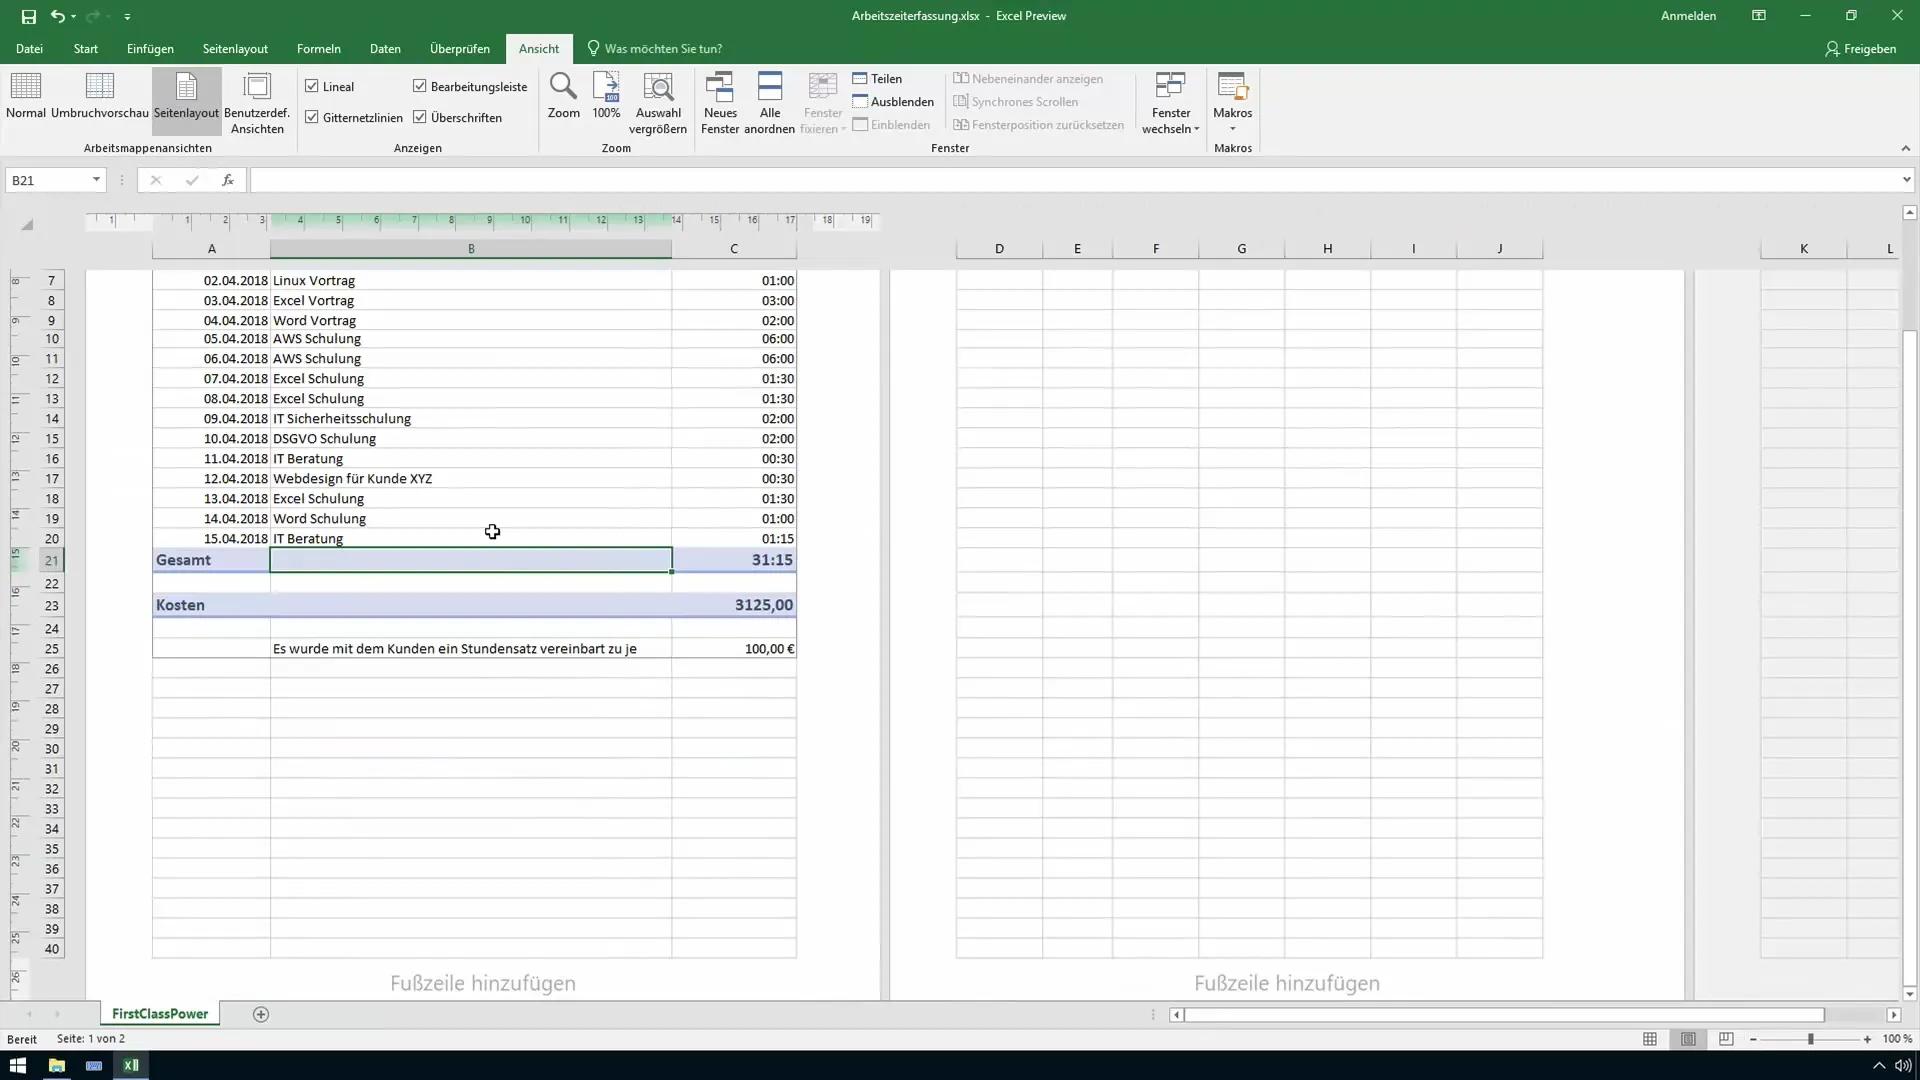Switch to Normal view in status bar
Image resolution: width=1920 pixels, height=1080 pixels.
[1650, 1039]
